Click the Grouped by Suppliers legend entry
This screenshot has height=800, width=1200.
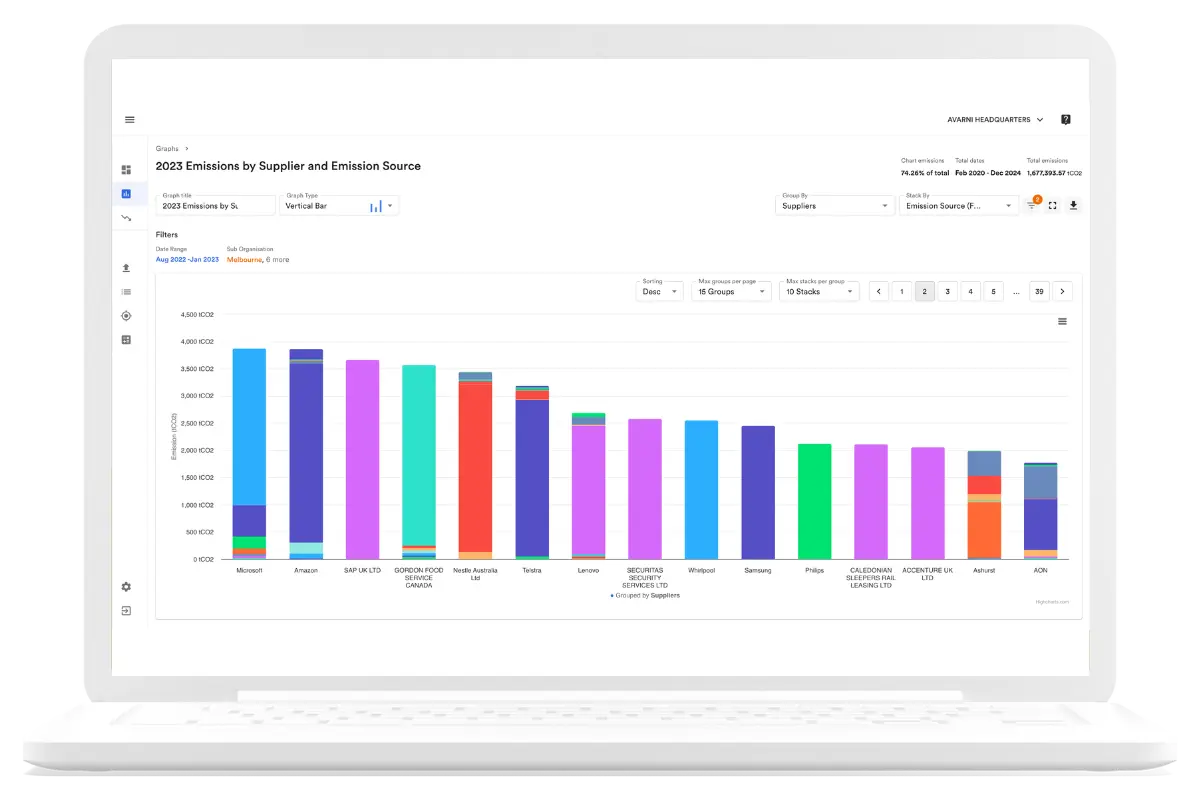click(x=645, y=595)
